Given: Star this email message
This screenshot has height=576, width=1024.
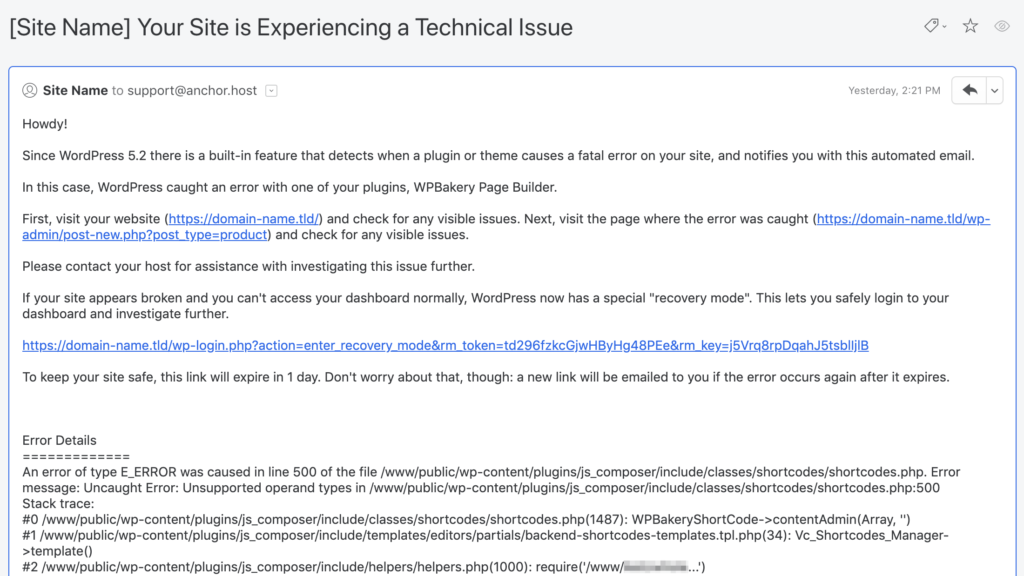Looking at the screenshot, I should coord(970,27).
